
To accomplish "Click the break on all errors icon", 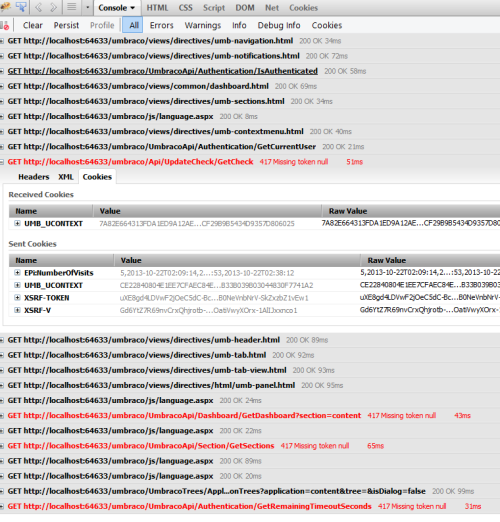I will 5,25.
